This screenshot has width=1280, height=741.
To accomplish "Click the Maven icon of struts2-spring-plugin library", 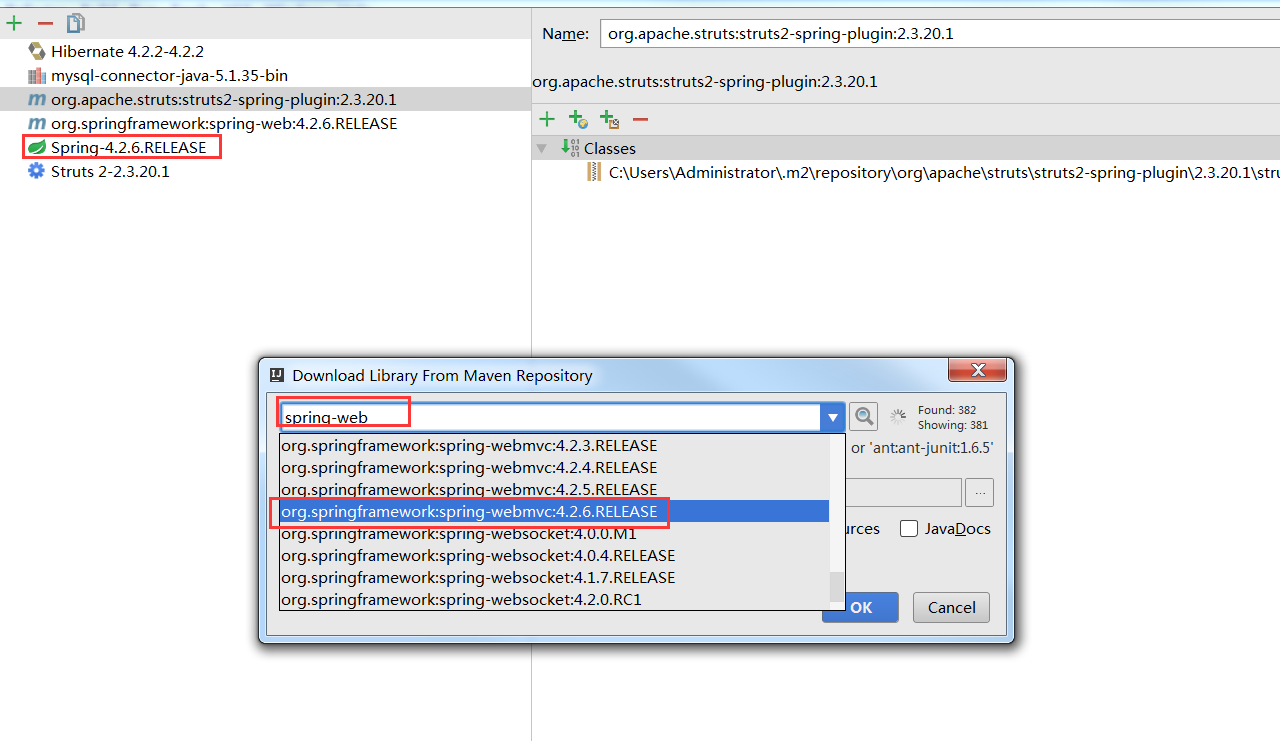I will coord(37,99).
